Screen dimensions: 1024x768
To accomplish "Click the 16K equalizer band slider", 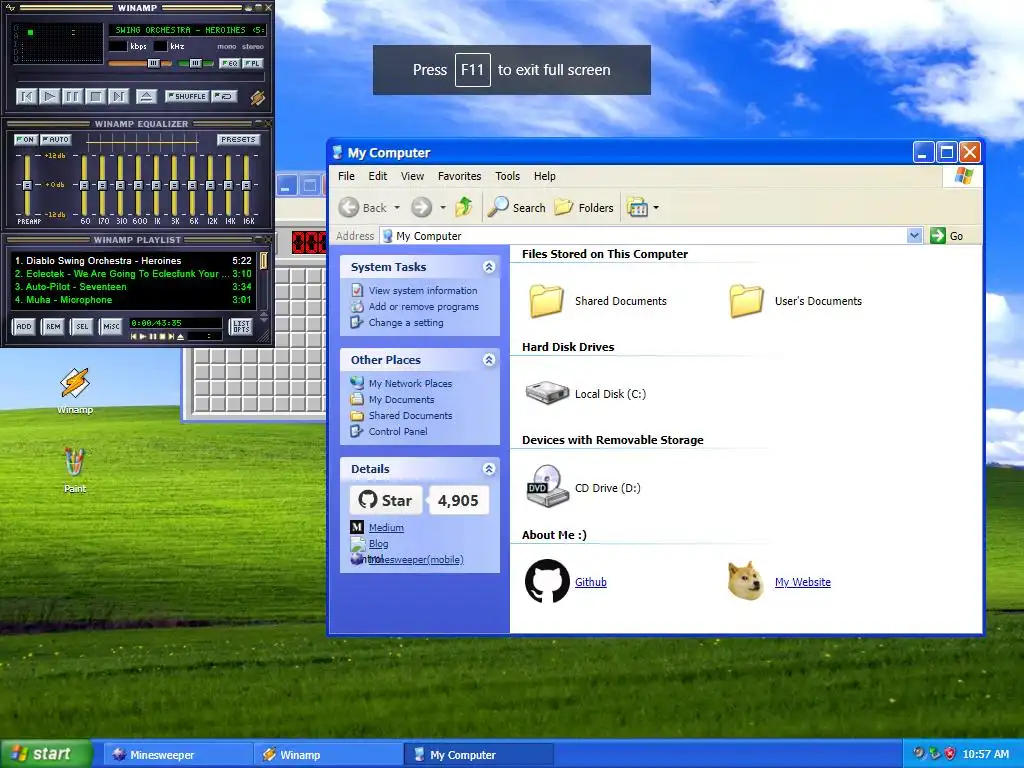I will click(x=246, y=185).
